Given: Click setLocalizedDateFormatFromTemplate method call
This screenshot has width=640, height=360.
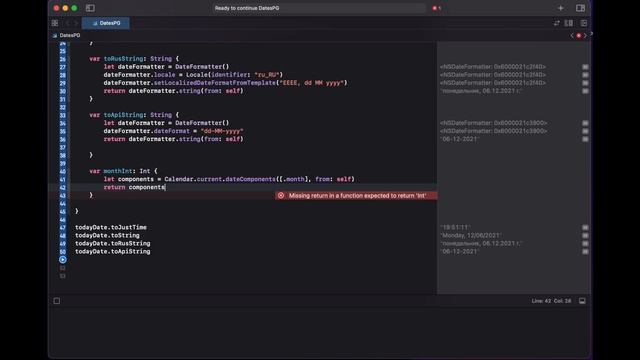Looking at the screenshot, I should click(x=215, y=83).
